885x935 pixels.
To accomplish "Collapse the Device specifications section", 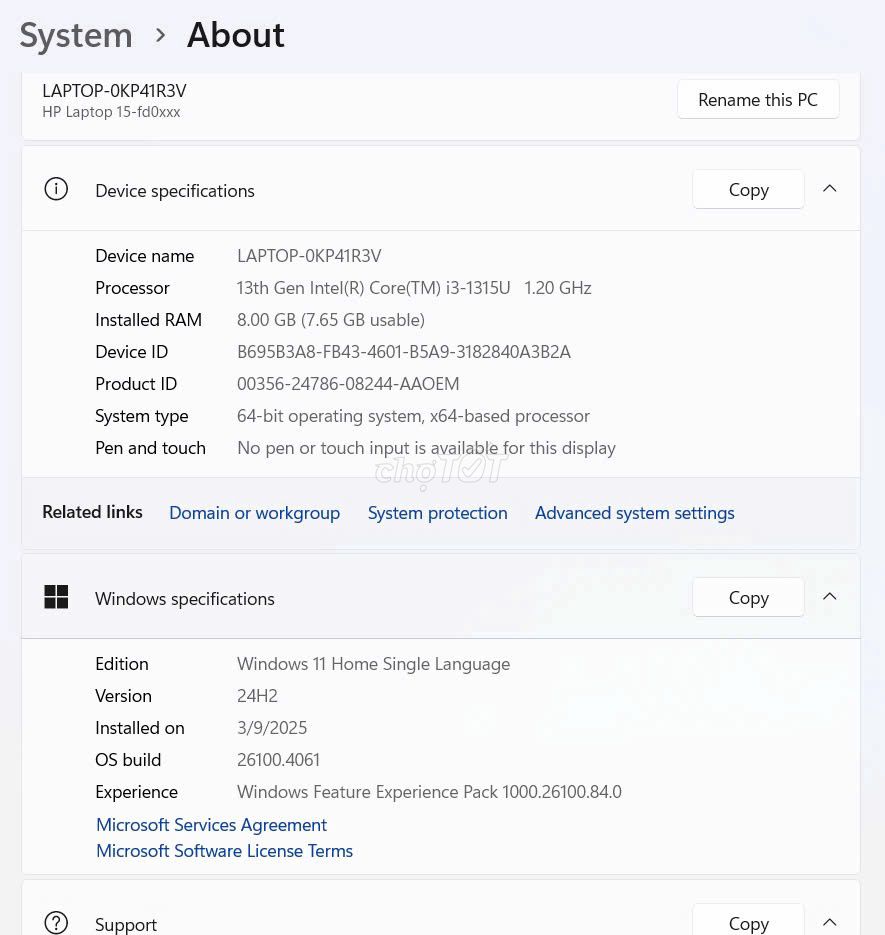I will (830, 189).
